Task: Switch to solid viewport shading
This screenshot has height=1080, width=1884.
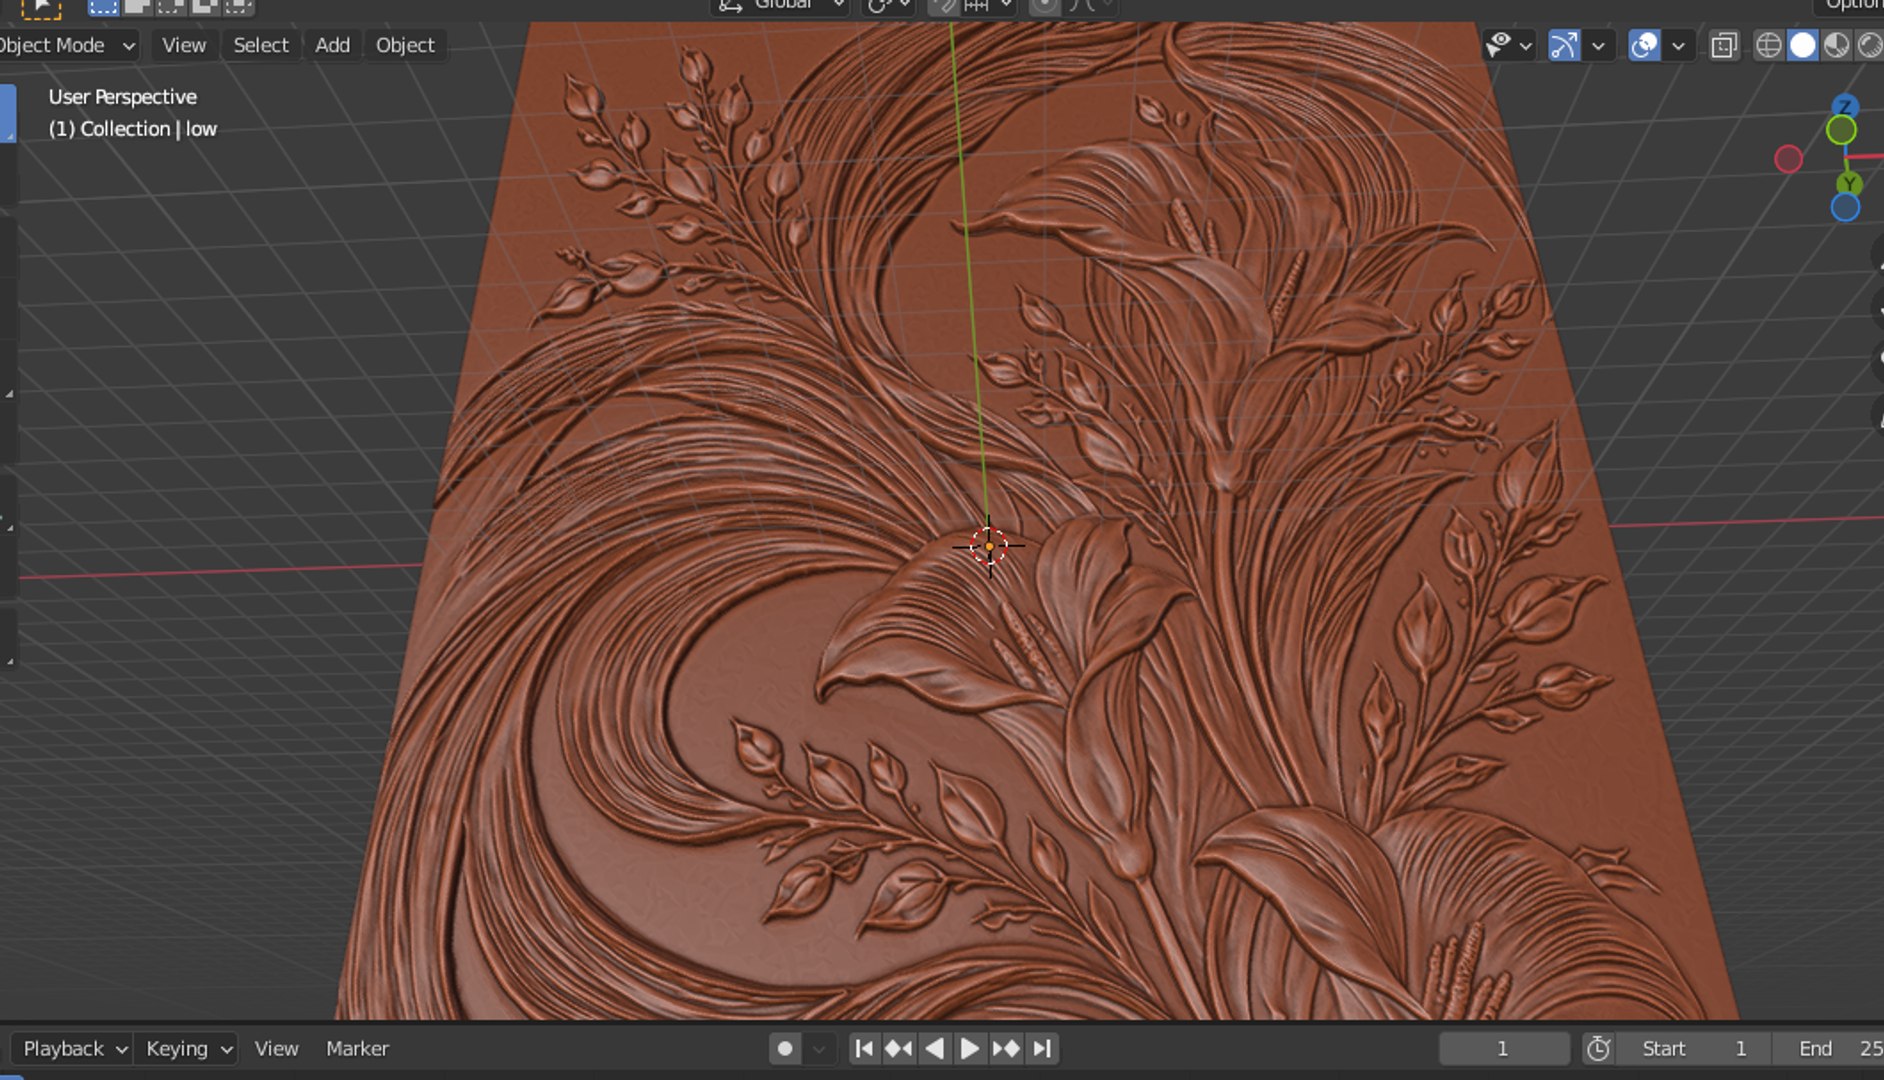Action: 1802,45
